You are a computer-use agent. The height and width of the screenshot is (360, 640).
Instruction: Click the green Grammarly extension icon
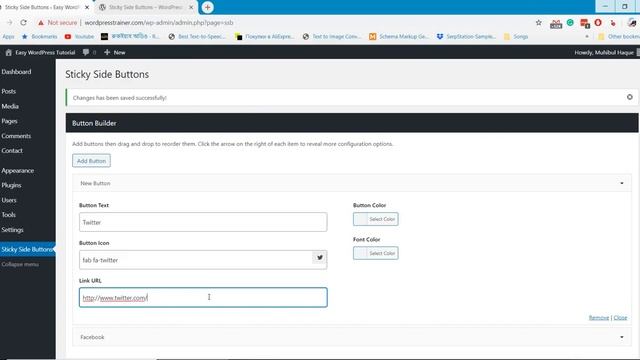[570, 23]
